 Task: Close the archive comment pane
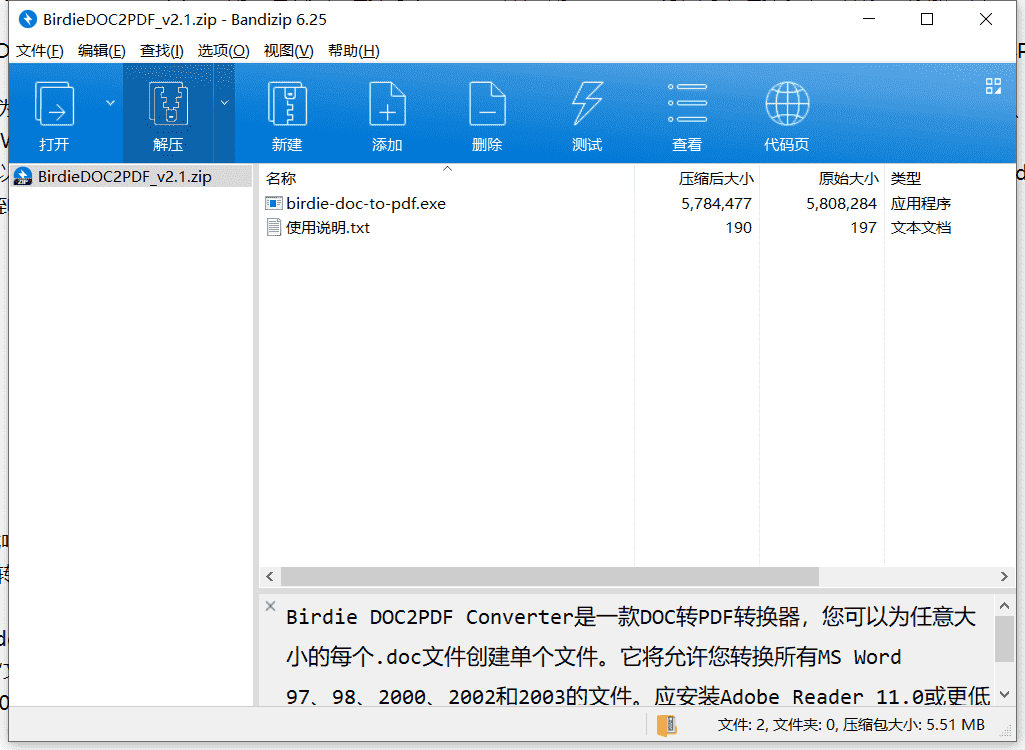(271, 606)
